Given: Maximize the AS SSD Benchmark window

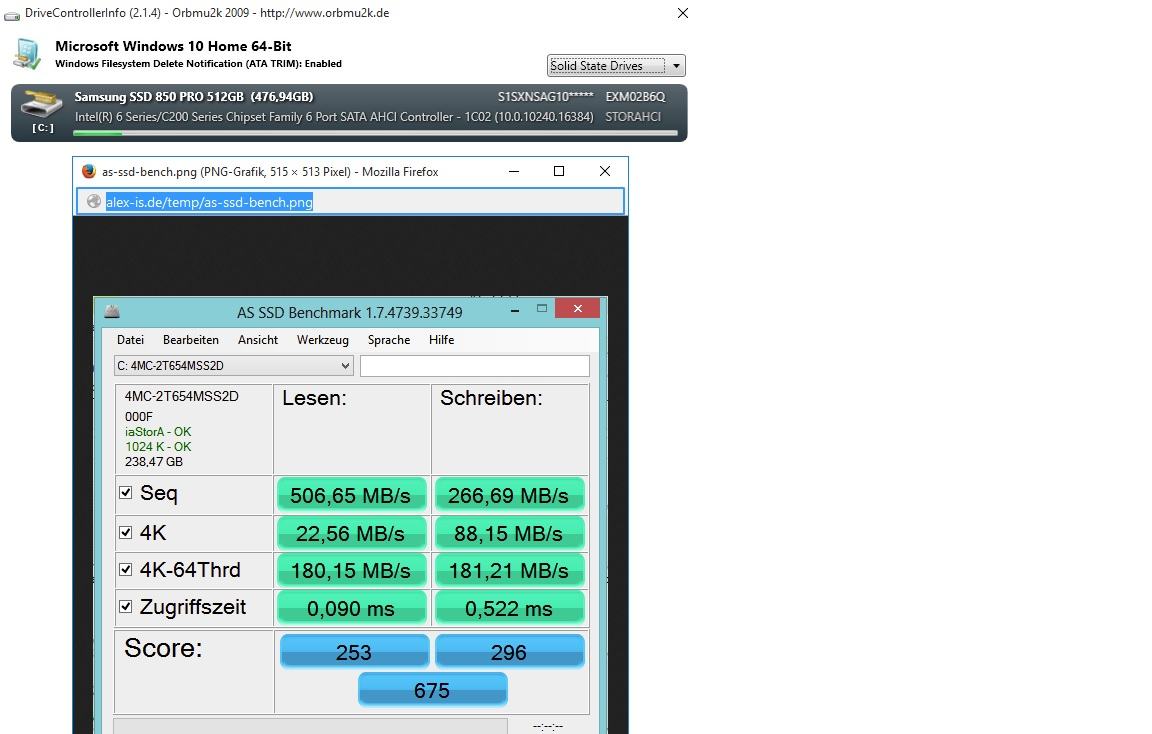Looking at the screenshot, I should pyautogui.click(x=542, y=309).
